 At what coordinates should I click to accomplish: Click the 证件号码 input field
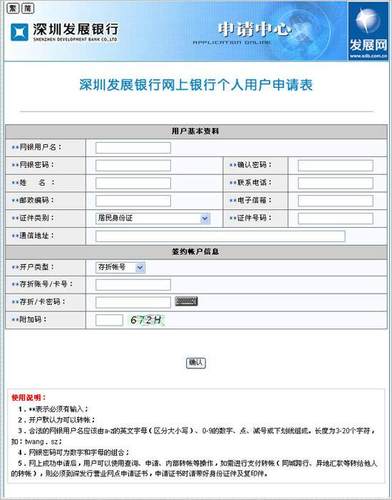click(x=335, y=218)
